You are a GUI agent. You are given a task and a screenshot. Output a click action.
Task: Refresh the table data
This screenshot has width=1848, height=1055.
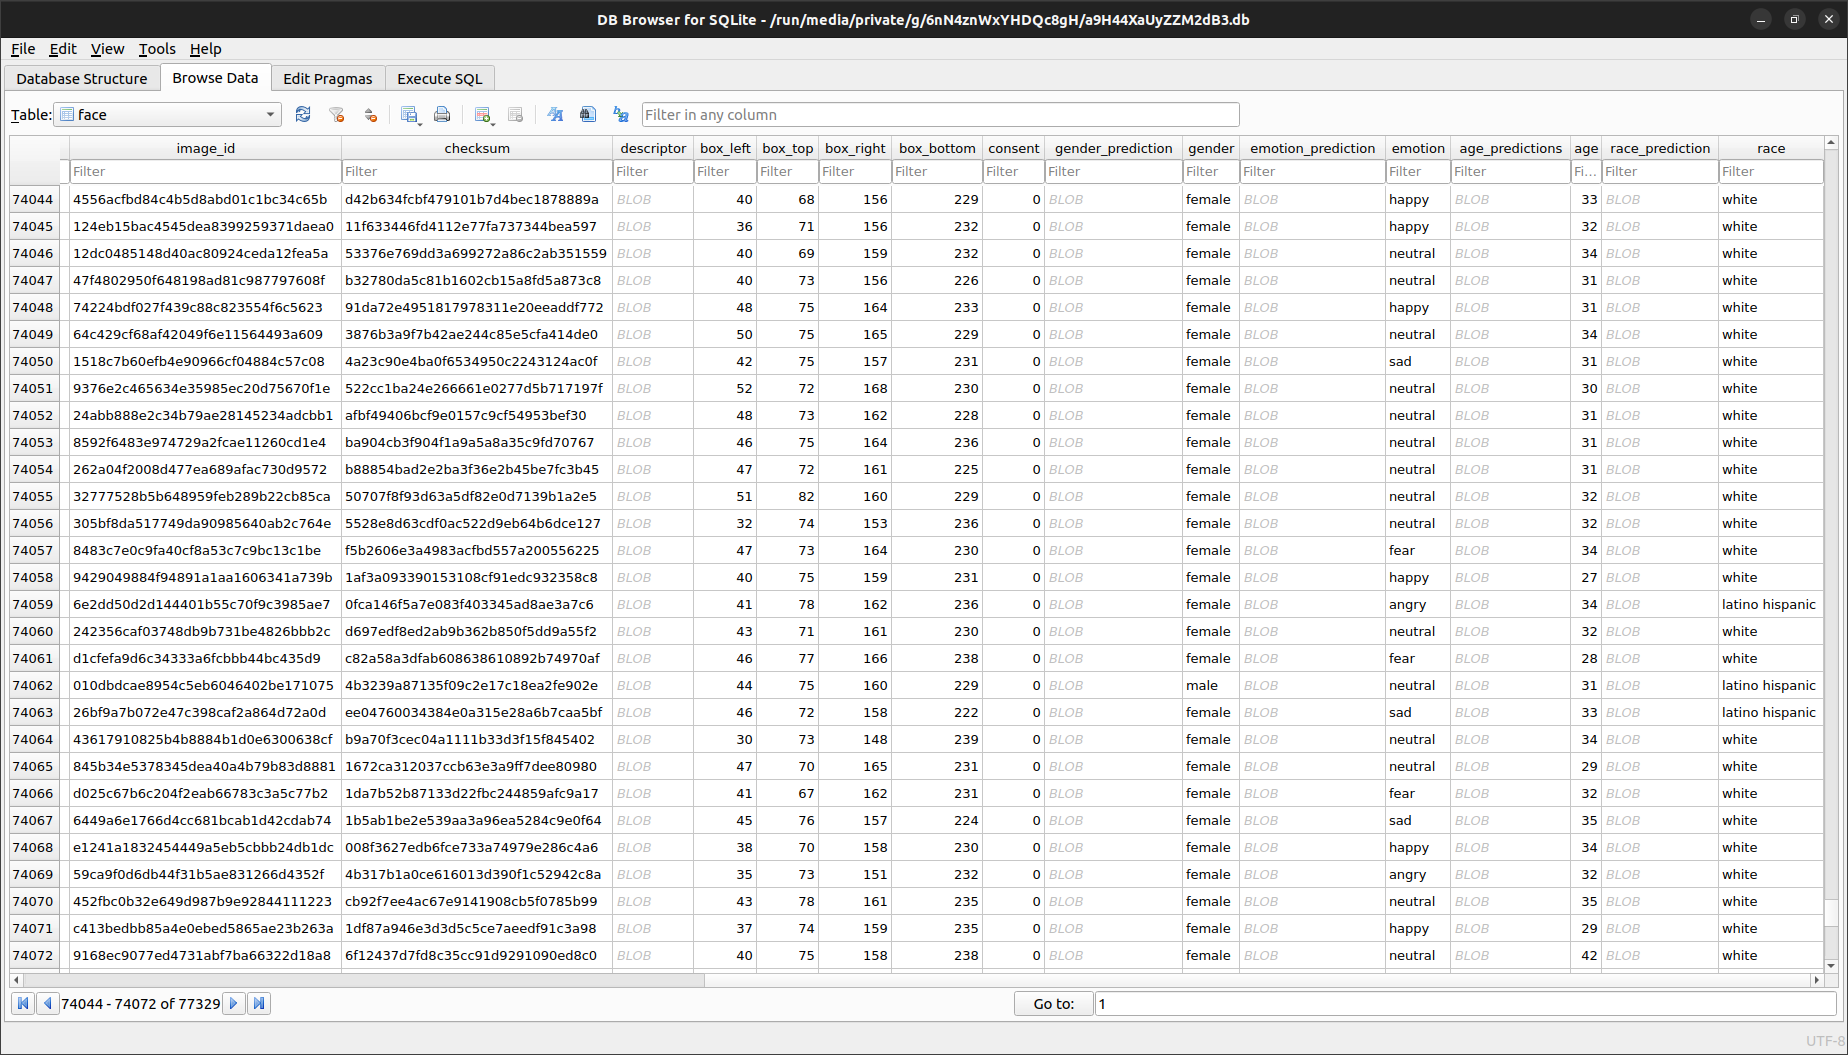303,115
